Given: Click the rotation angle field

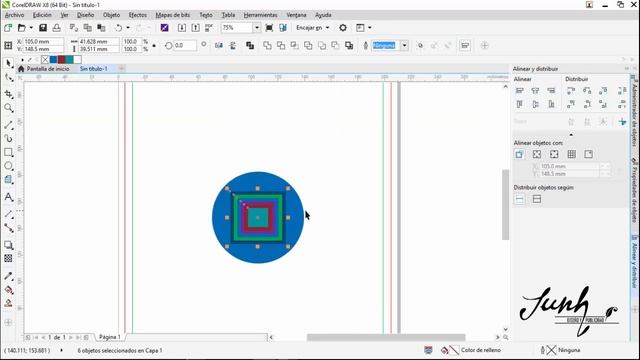Looking at the screenshot, I should pyautogui.click(x=185, y=45).
